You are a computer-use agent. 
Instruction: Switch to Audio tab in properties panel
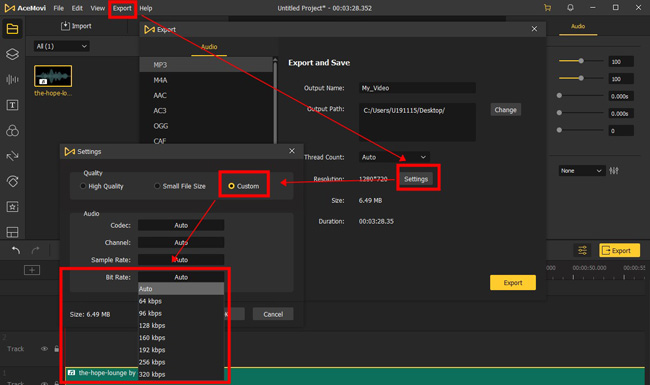(578, 27)
